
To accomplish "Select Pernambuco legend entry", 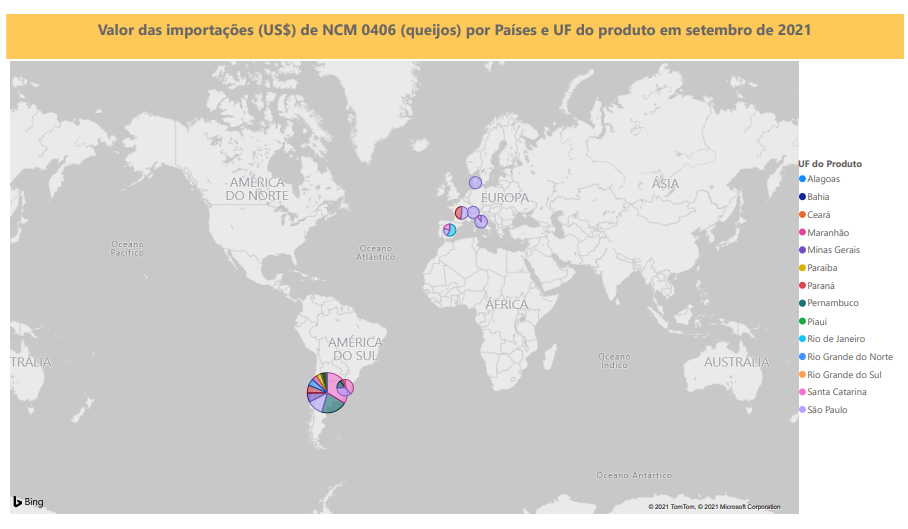I will tap(829, 303).
